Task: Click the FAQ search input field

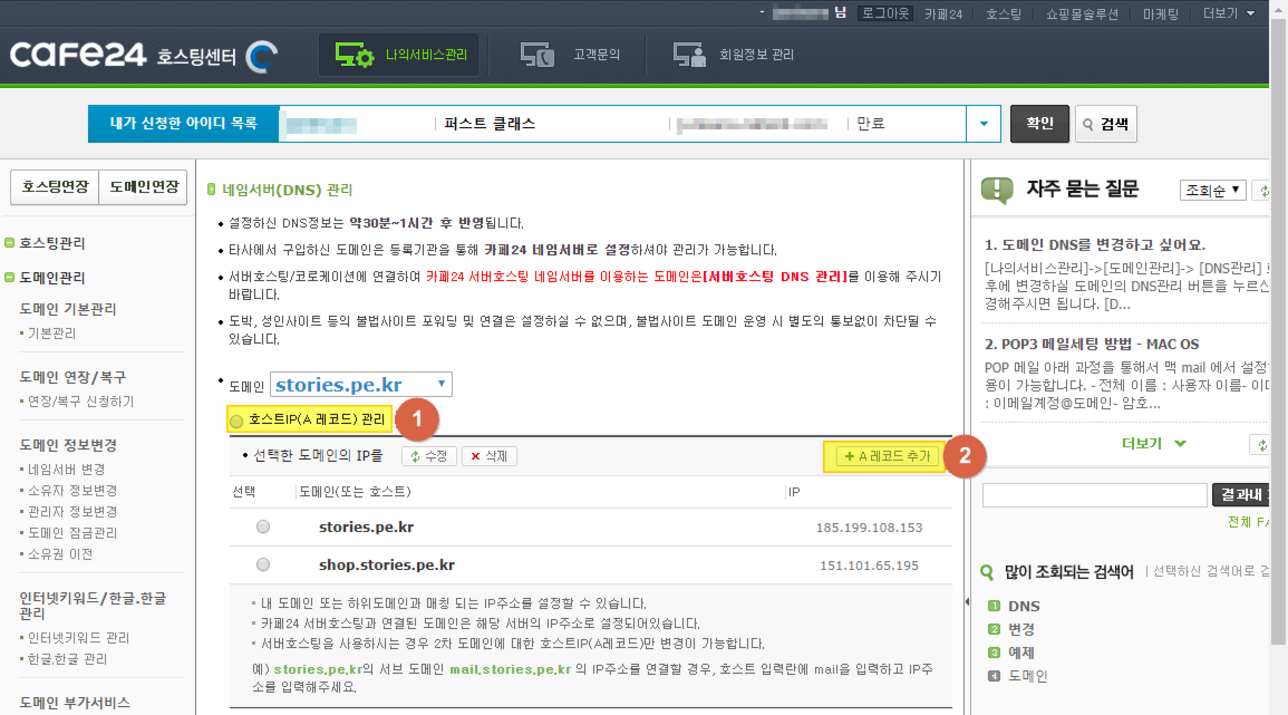Action: click(1094, 494)
